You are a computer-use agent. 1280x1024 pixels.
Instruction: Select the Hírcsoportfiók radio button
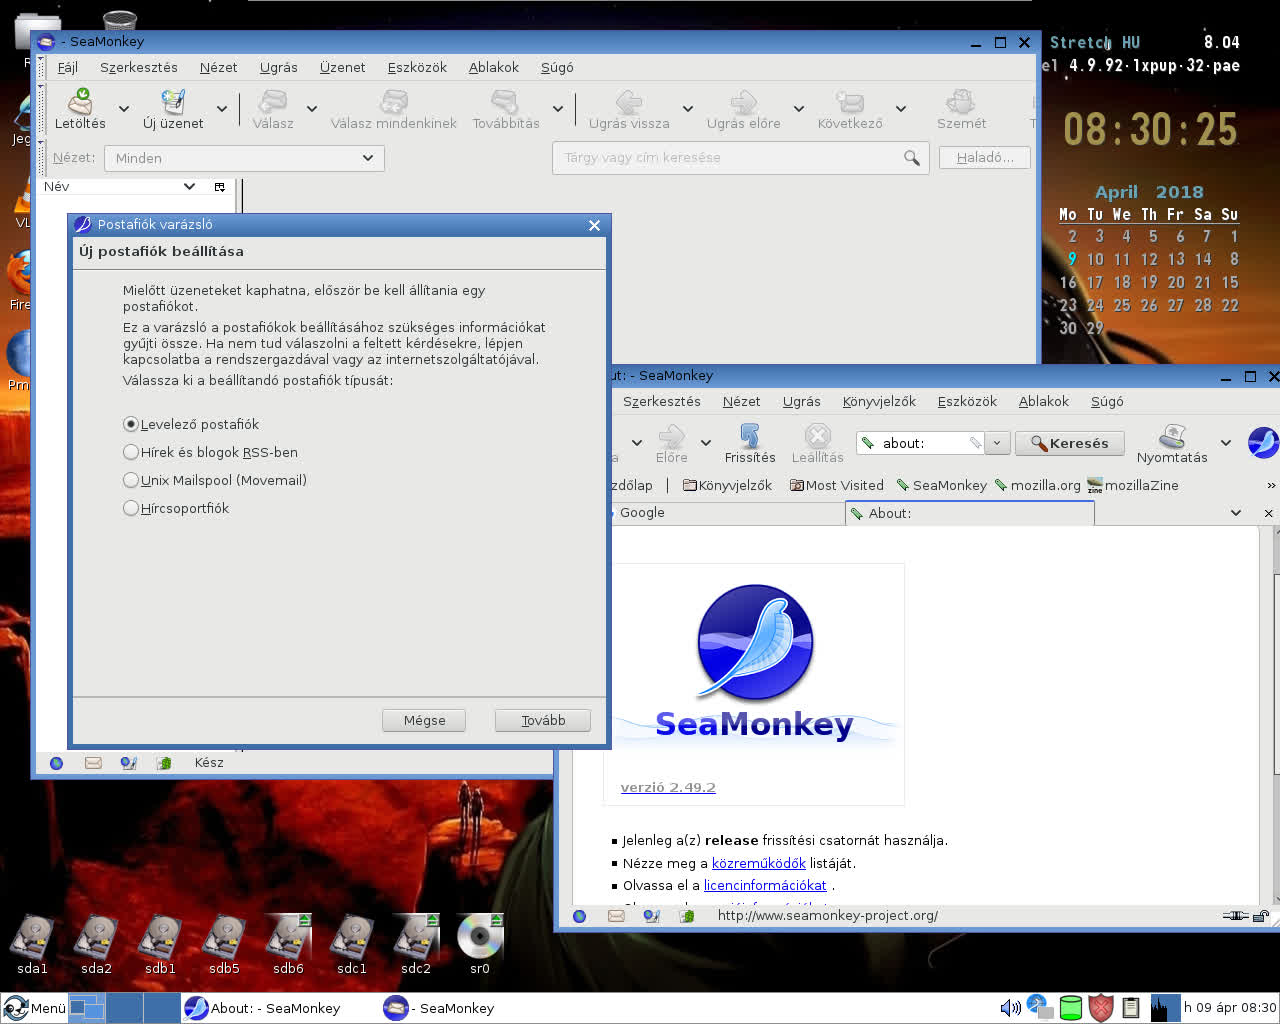pyautogui.click(x=131, y=509)
